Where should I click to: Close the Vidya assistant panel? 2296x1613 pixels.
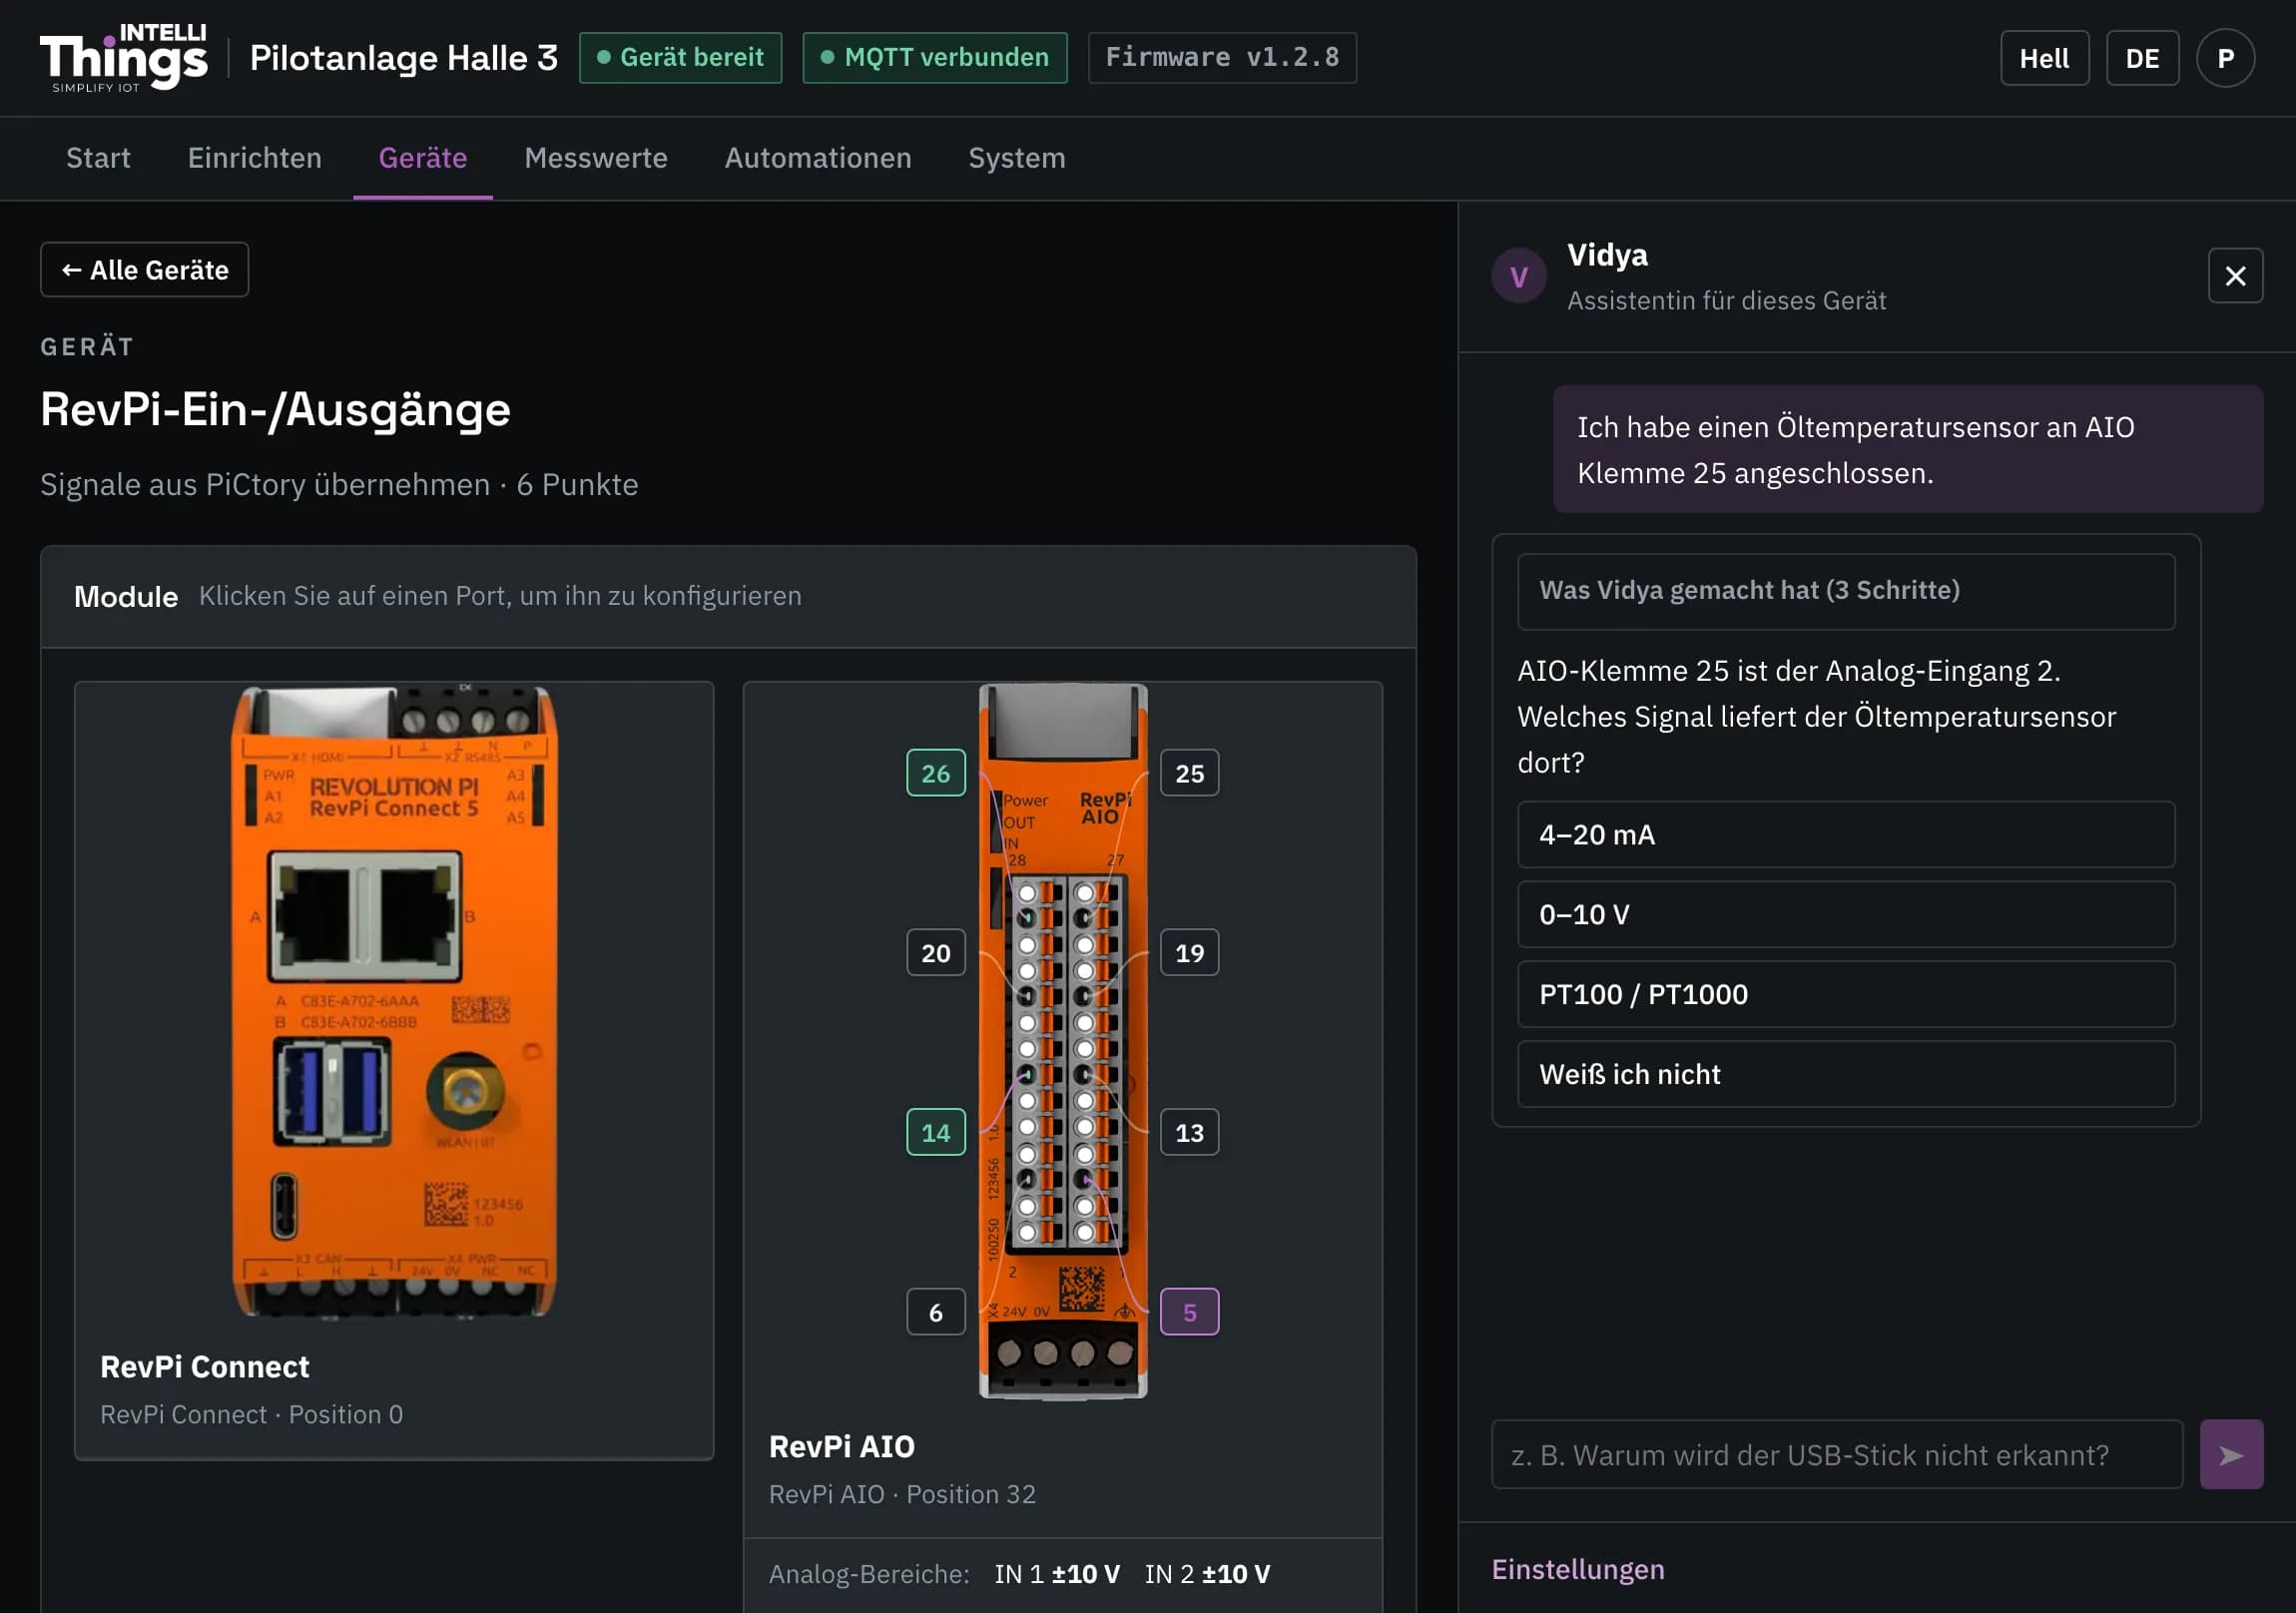click(x=2234, y=276)
